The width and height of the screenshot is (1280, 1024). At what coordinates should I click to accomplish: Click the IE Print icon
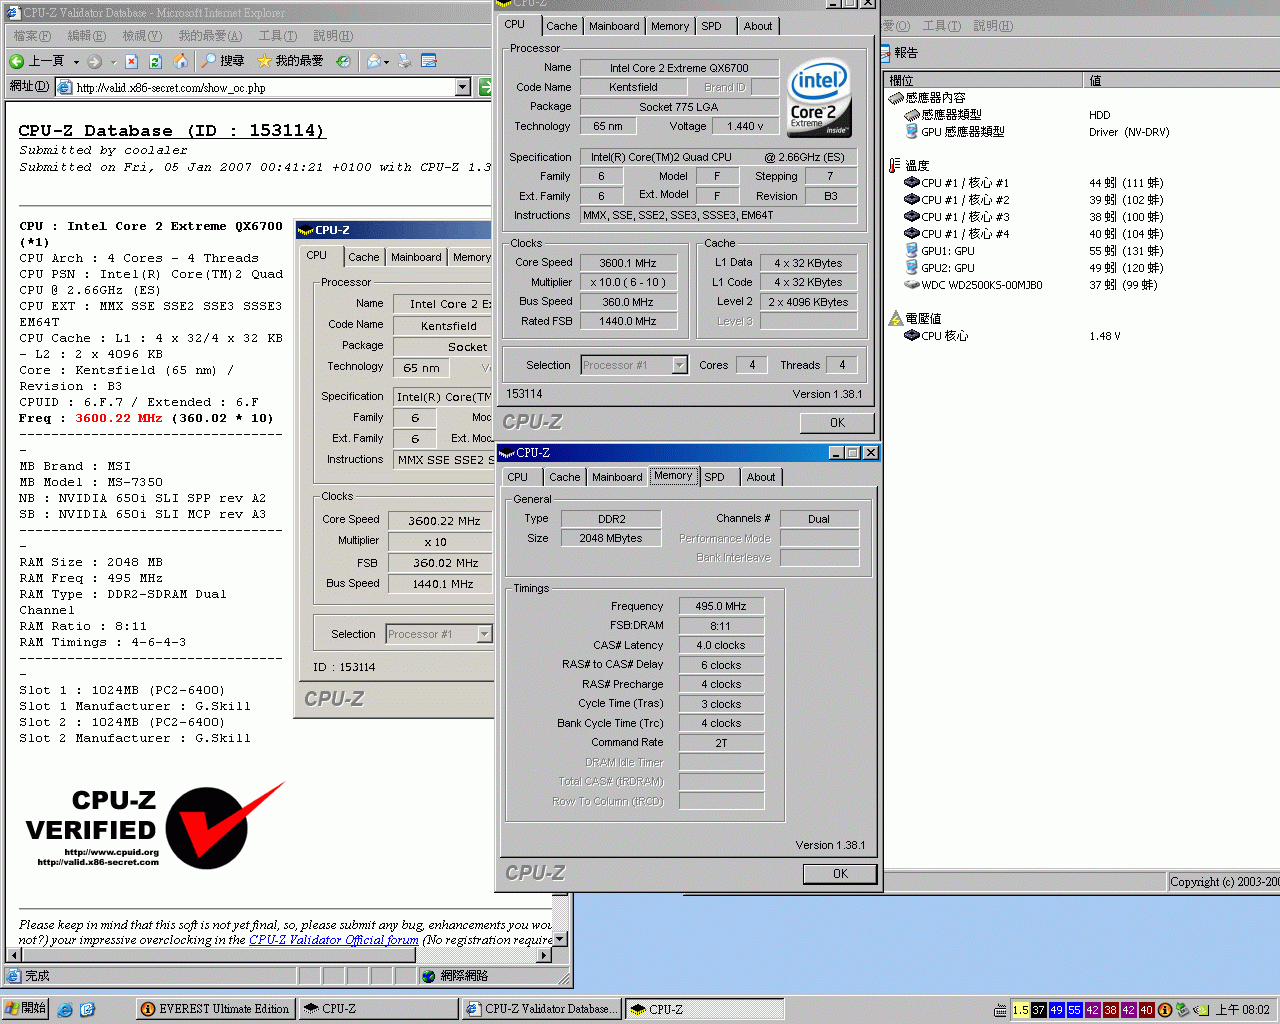click(405, 61)
